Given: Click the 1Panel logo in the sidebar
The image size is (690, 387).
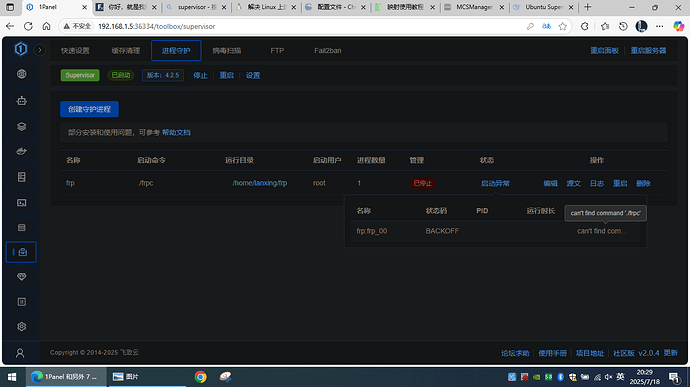Looking at the screenshot, I should (x=21, y=49).
